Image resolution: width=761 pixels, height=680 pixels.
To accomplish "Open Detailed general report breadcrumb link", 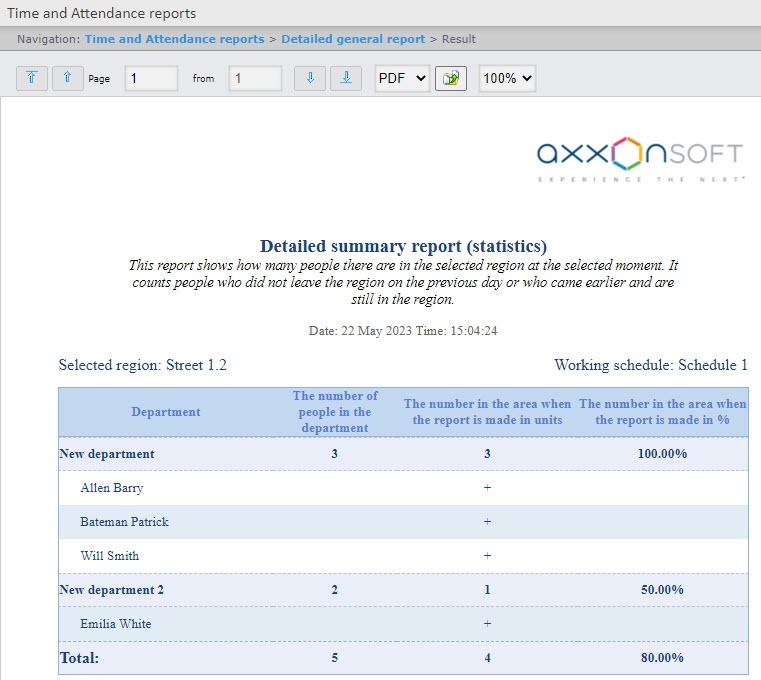I will click(x=353, y=39).
